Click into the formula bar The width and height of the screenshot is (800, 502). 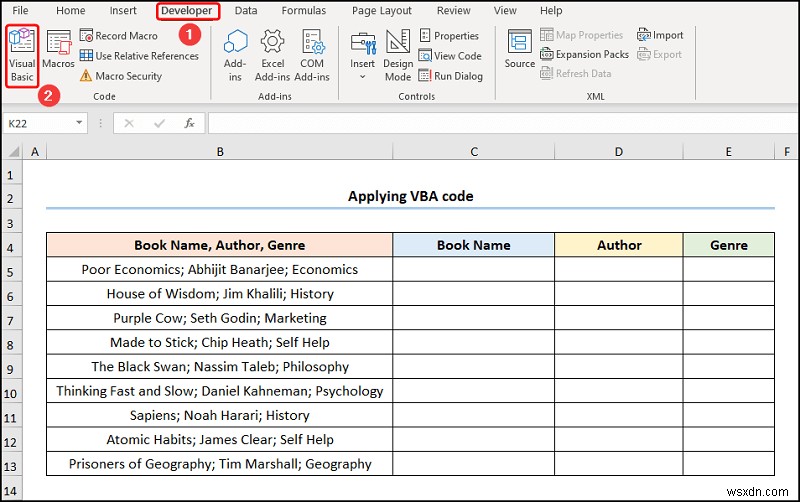tap(503, 123)
